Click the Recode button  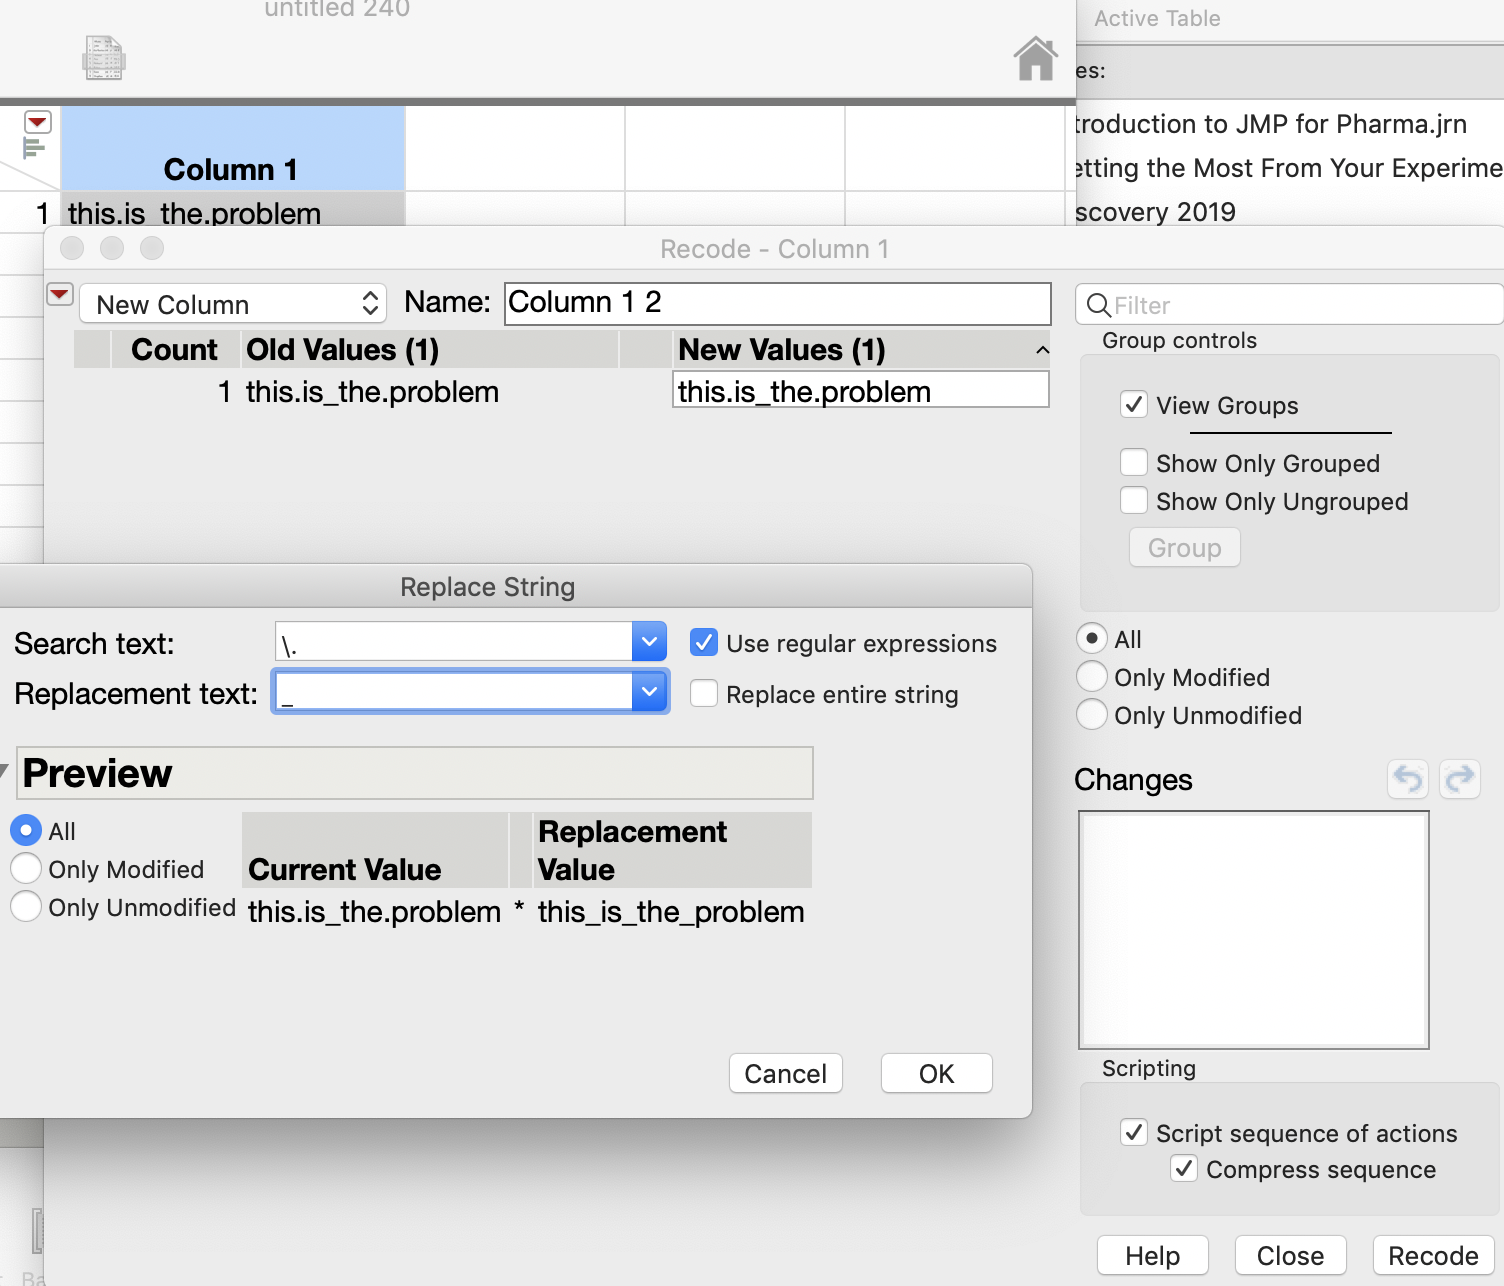[x=1432, y=1256]
